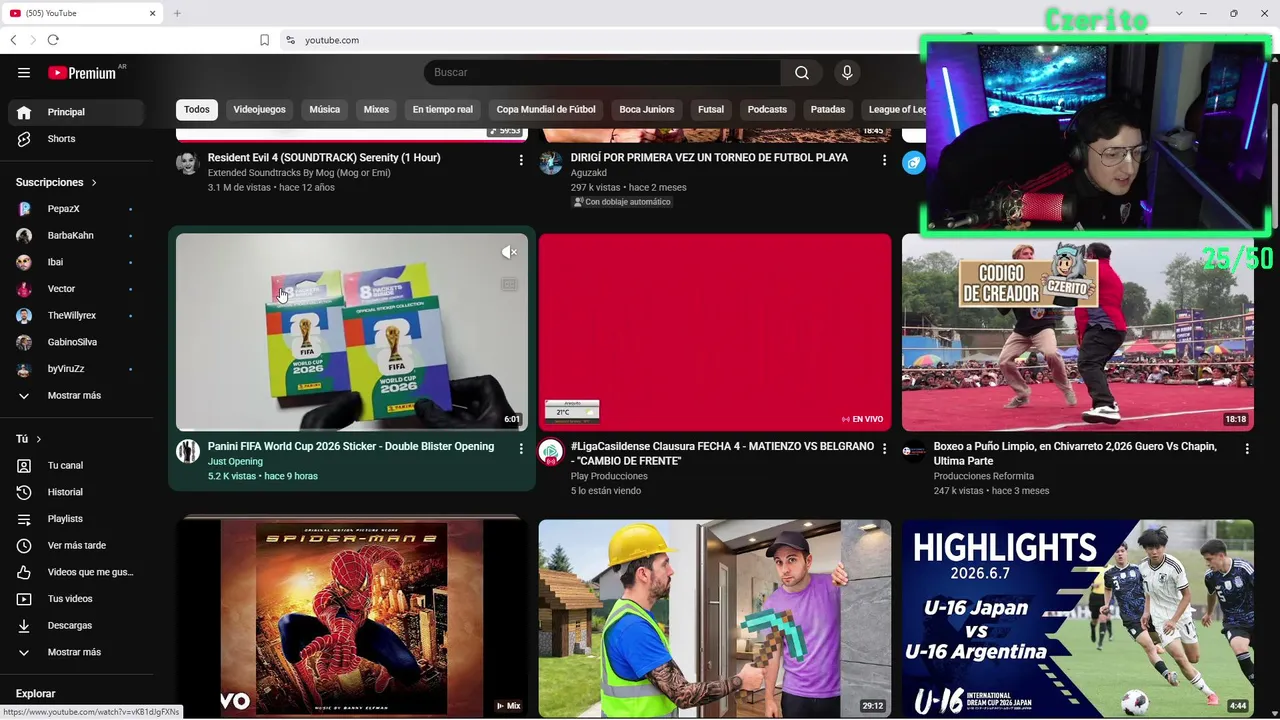
Task: Click Producciones Reformita channel avatar
Action: tap(914, 451)
